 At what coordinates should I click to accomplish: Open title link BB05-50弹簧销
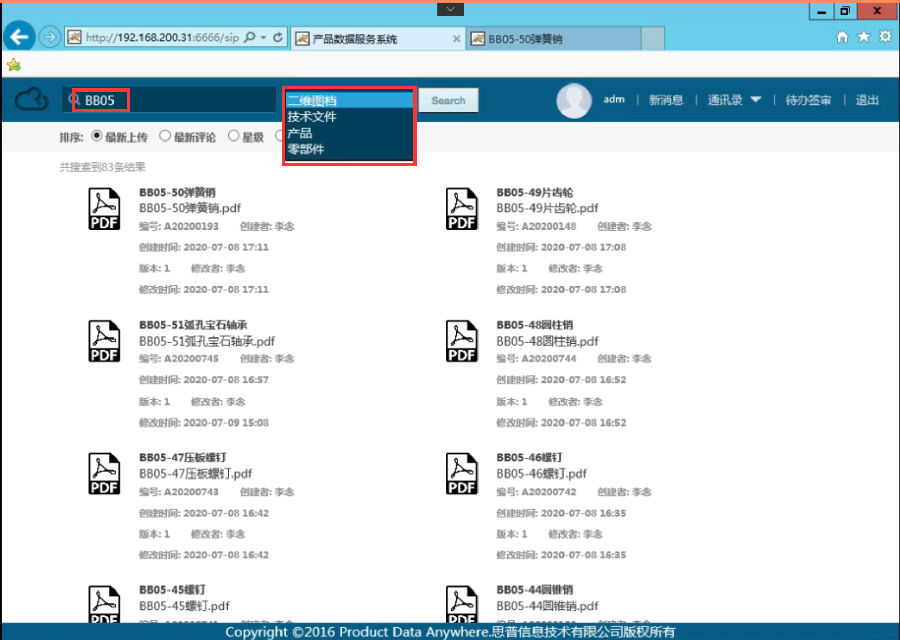177,192
